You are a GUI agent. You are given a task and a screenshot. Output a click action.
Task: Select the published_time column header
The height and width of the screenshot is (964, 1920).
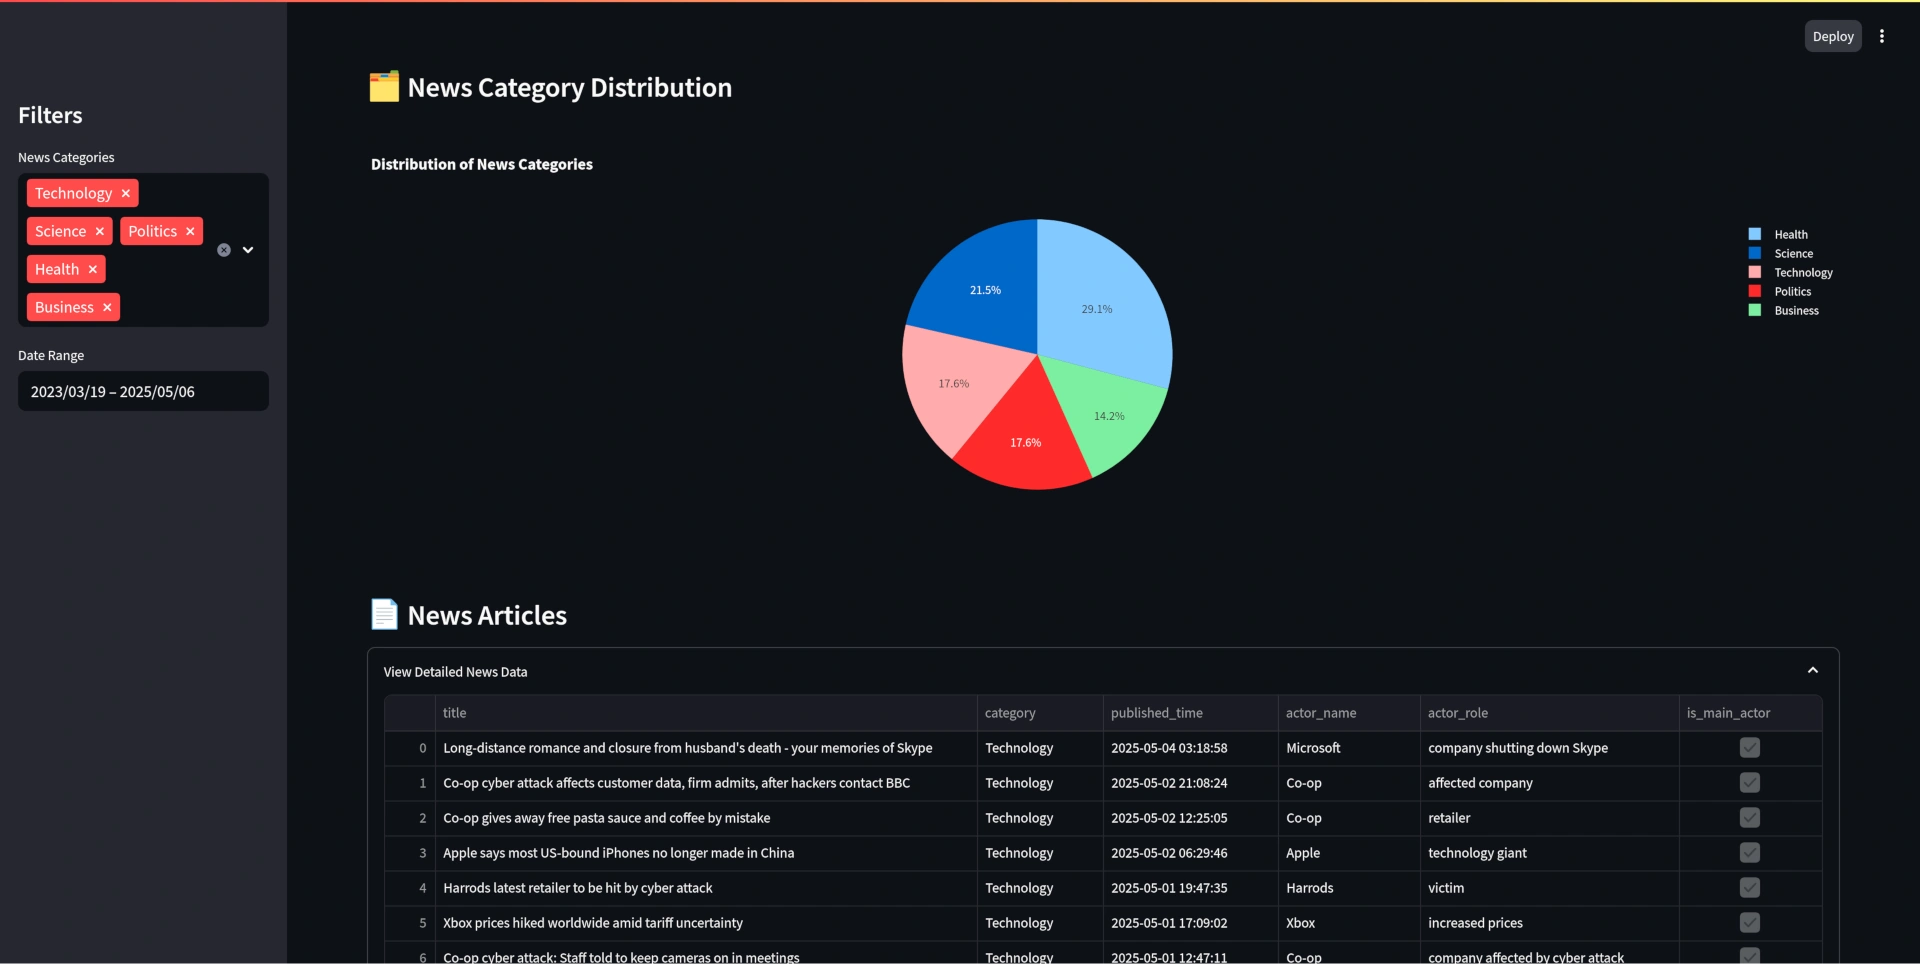point(1156,713)
